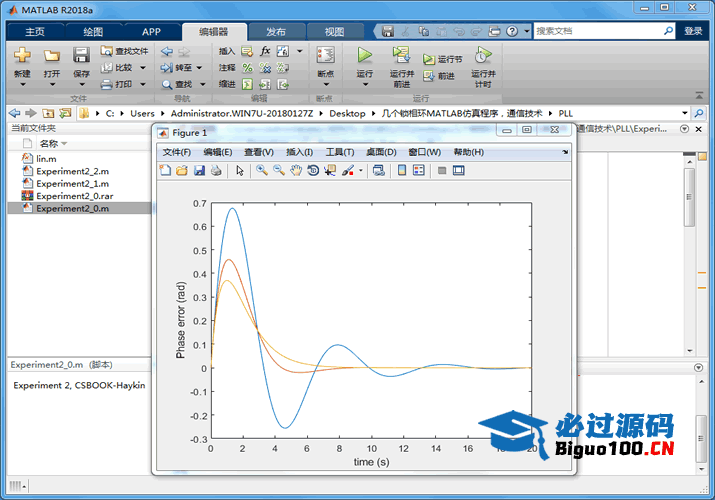715x500 pixels.
Task: Open Figure 1 插入(I) menu
Action: click(299, 152)
